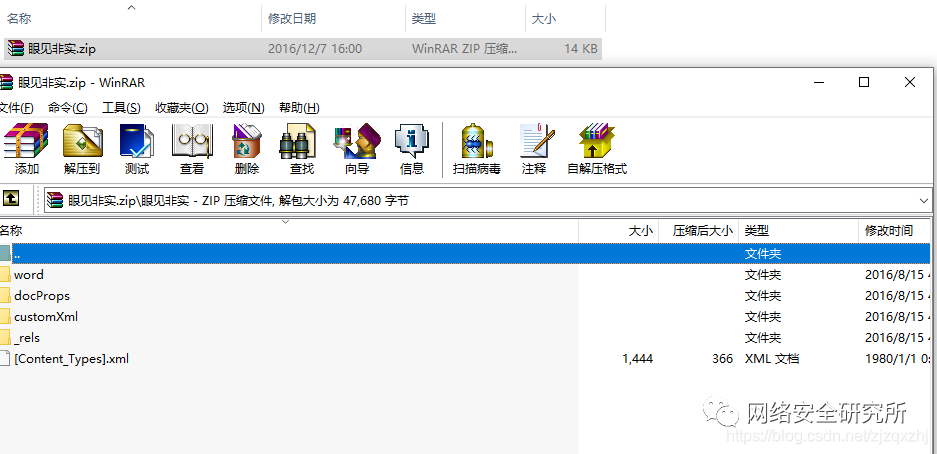Open the 选项(N) menu
937x454 pixels.
tap(243, 108)
